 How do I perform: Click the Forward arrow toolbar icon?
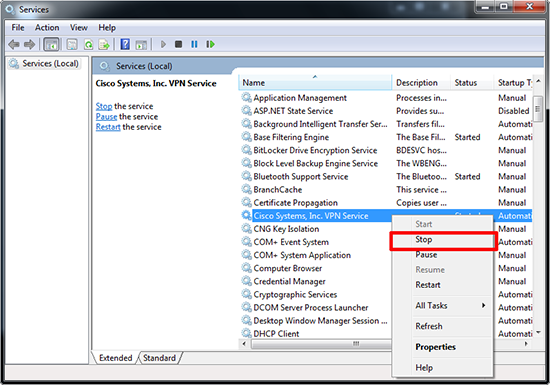click(x=29, y=45)
